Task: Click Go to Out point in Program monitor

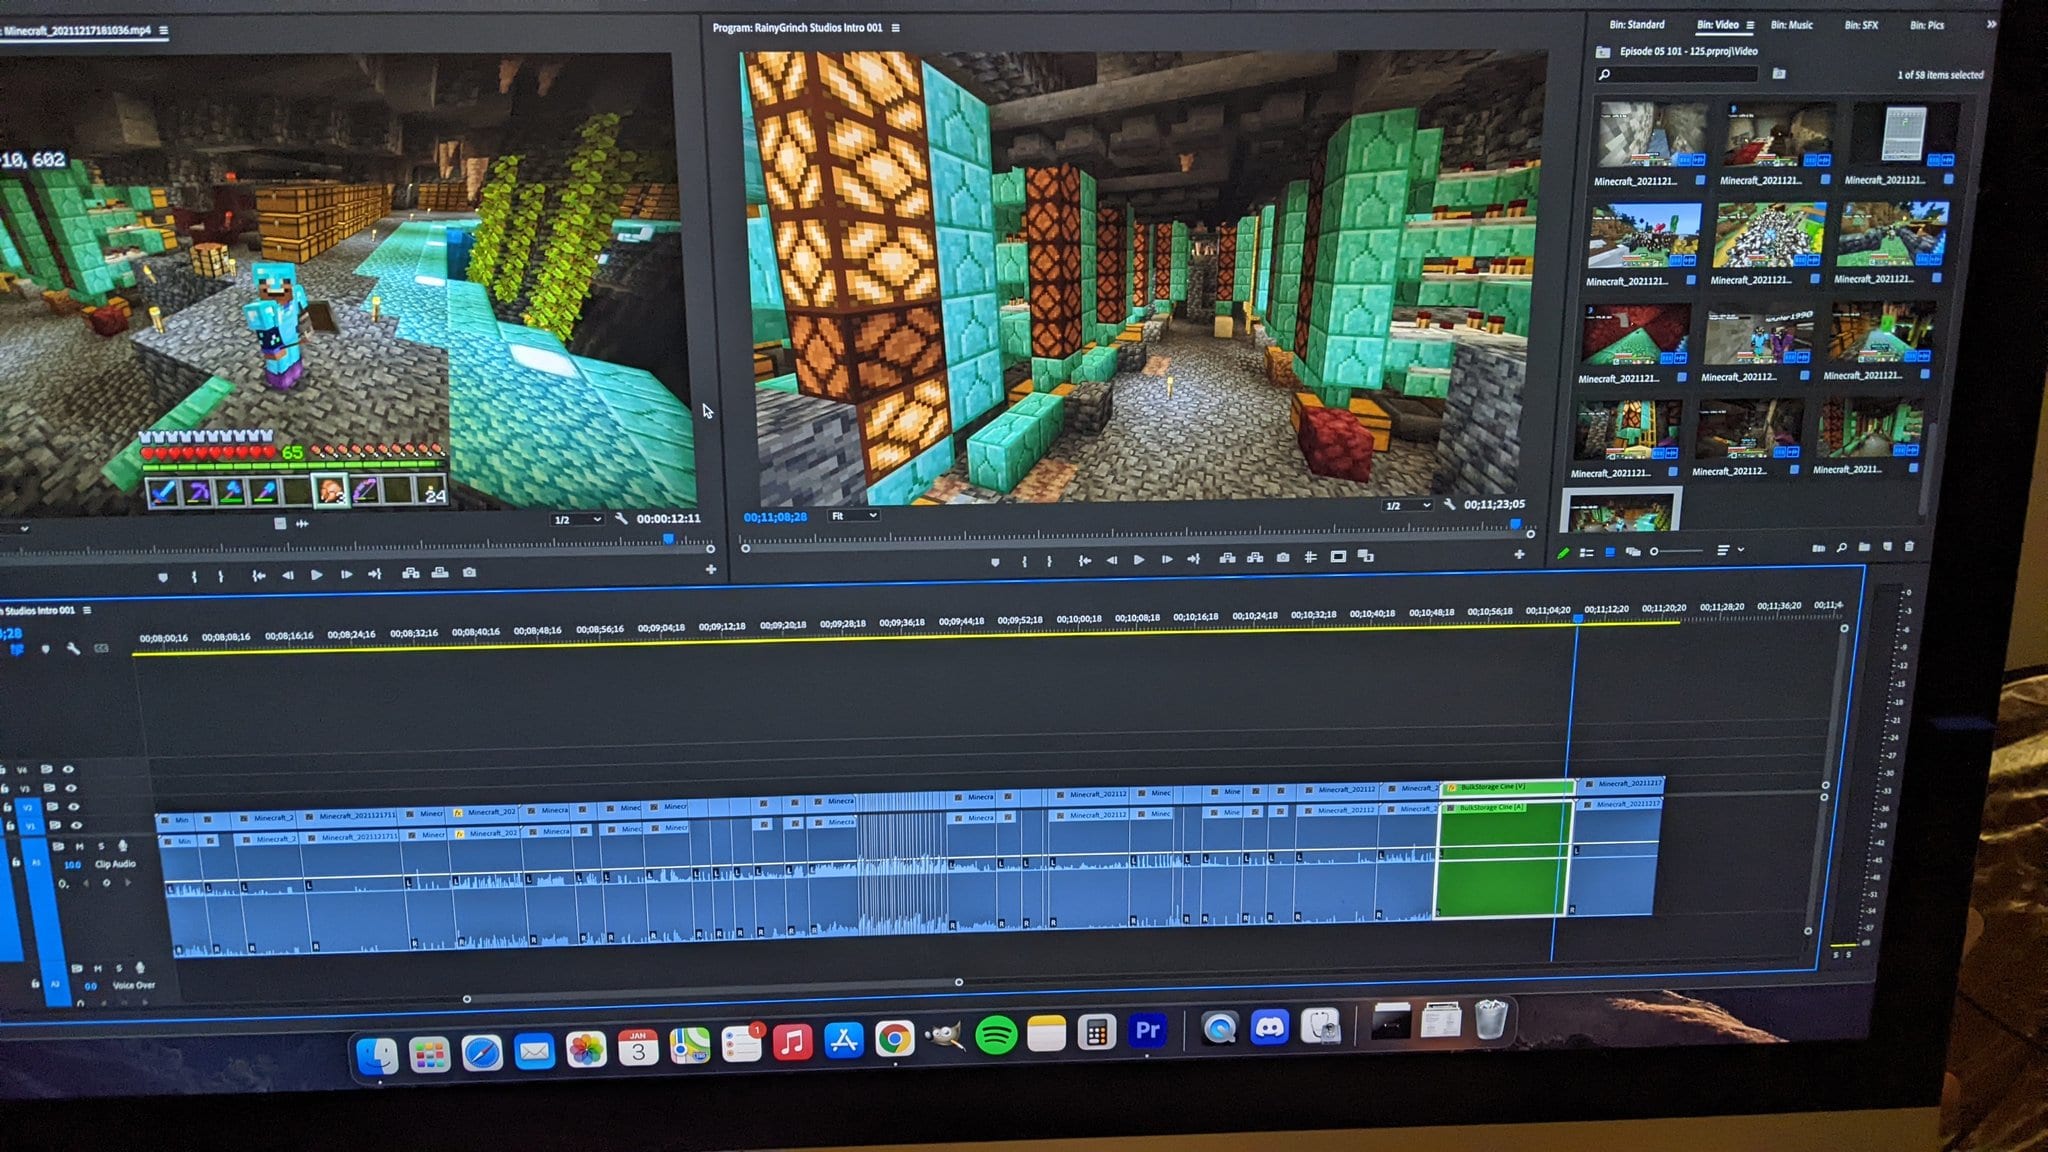Action: tap(1193, 559)
